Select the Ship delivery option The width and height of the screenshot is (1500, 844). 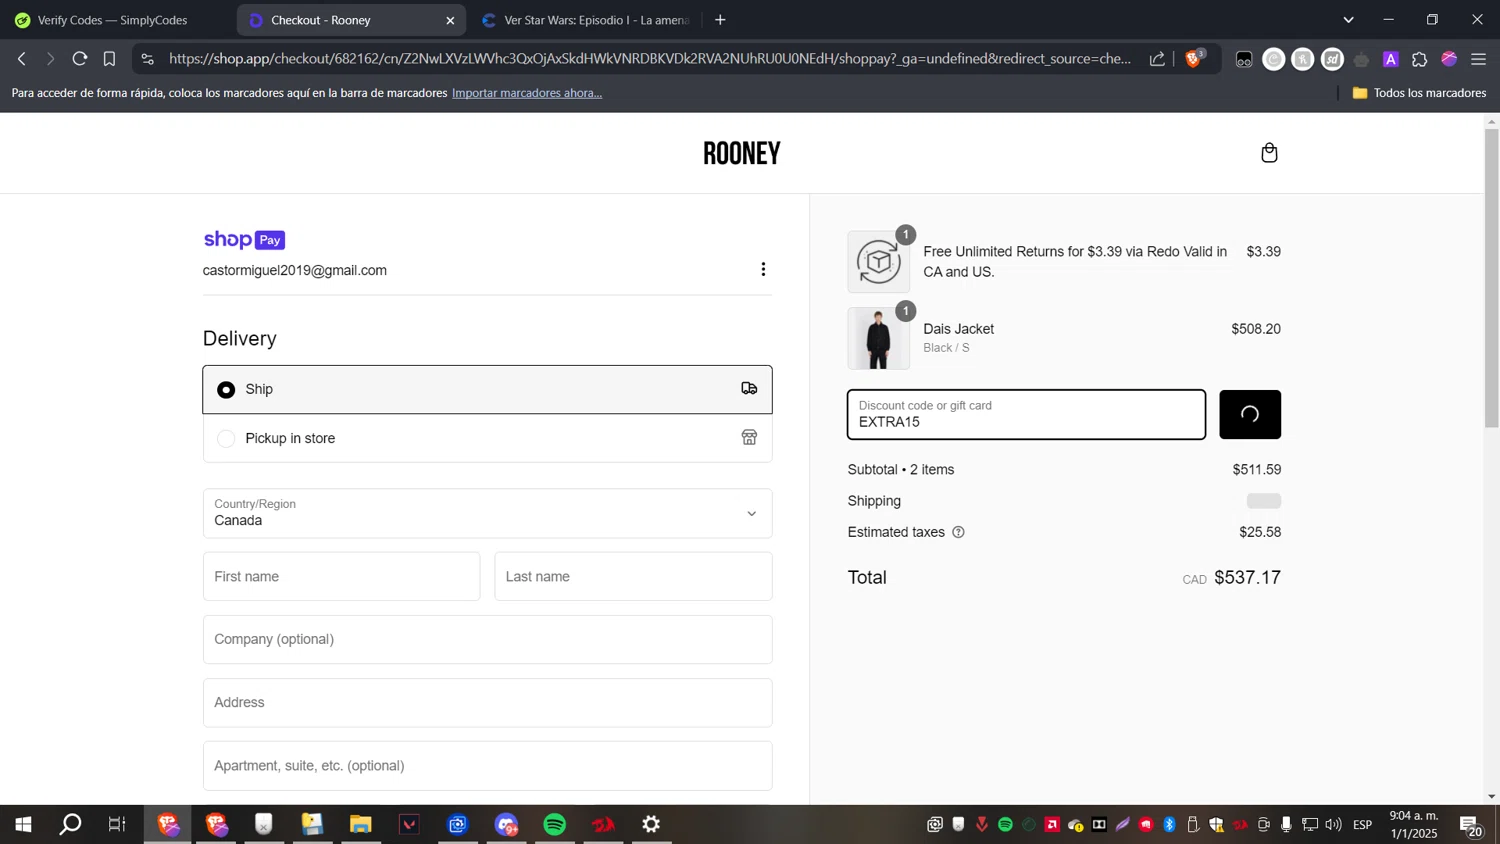pyautogui.click(x=487, y=389)
